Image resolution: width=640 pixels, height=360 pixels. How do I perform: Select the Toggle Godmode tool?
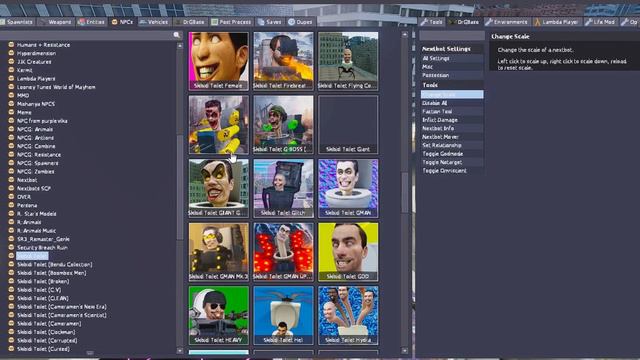pyautogui.click(x=452, y=153)
